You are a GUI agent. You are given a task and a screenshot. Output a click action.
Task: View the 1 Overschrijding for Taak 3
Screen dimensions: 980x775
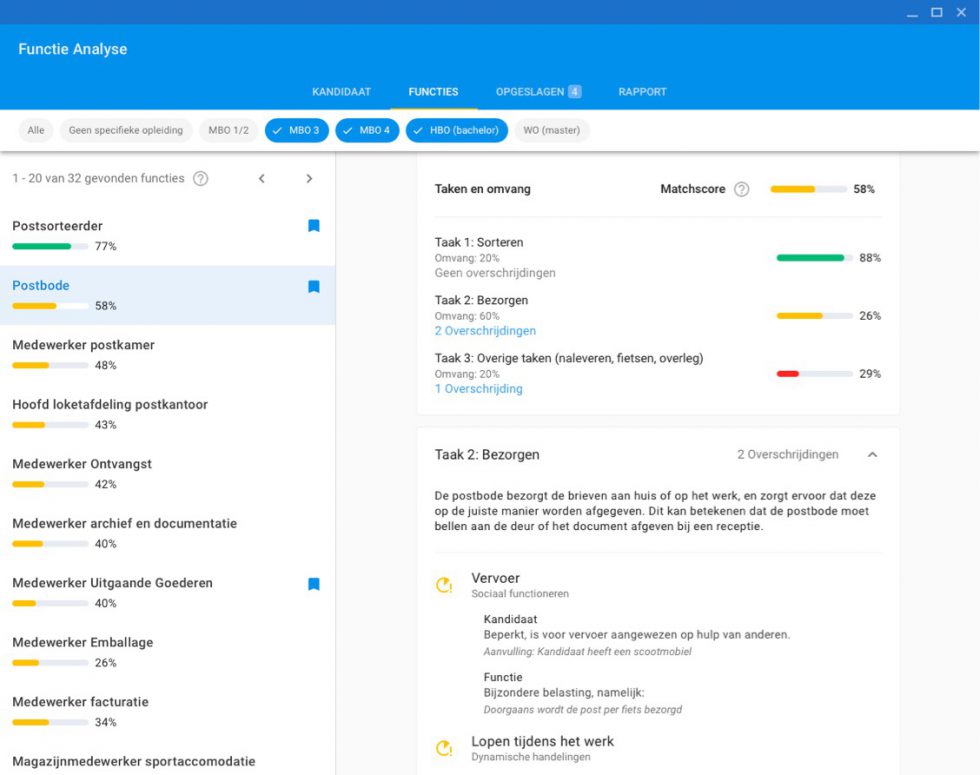(477, 388)
